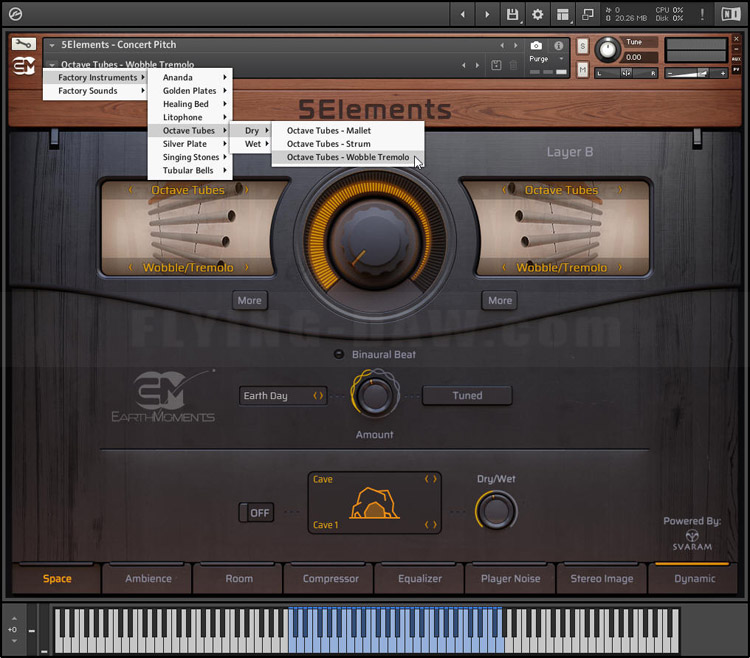Click the save floppy disk icon
This screenshot has width=750, height=658.
pos(513,14)
